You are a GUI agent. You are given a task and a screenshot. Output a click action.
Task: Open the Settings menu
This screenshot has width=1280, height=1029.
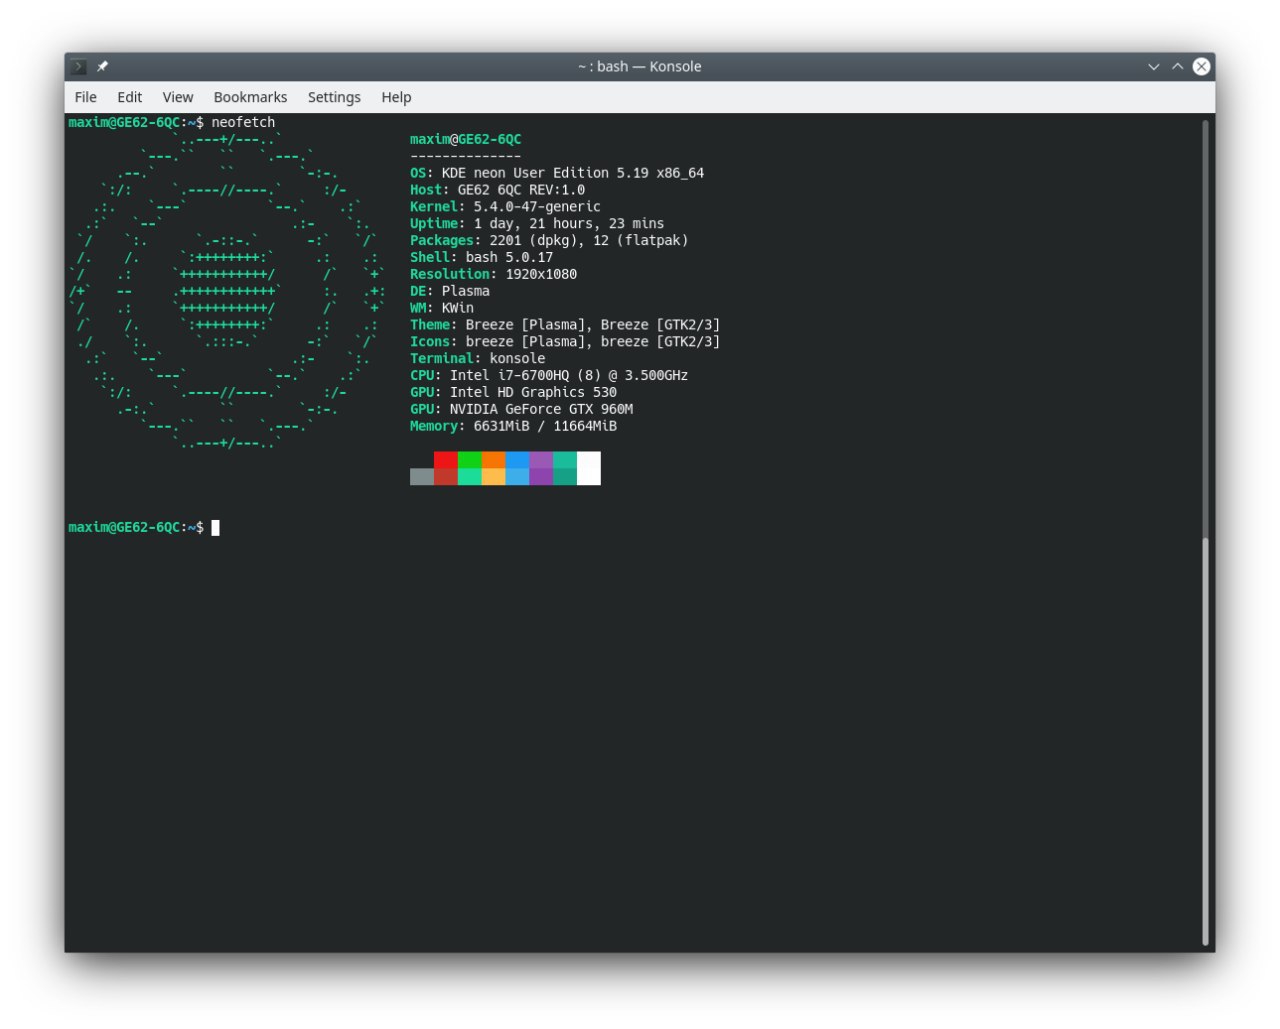[x=334, y=97]
